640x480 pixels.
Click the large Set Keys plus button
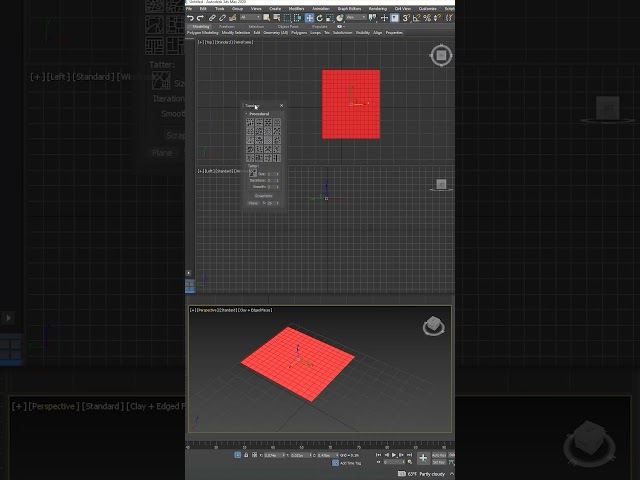point(423,458)
